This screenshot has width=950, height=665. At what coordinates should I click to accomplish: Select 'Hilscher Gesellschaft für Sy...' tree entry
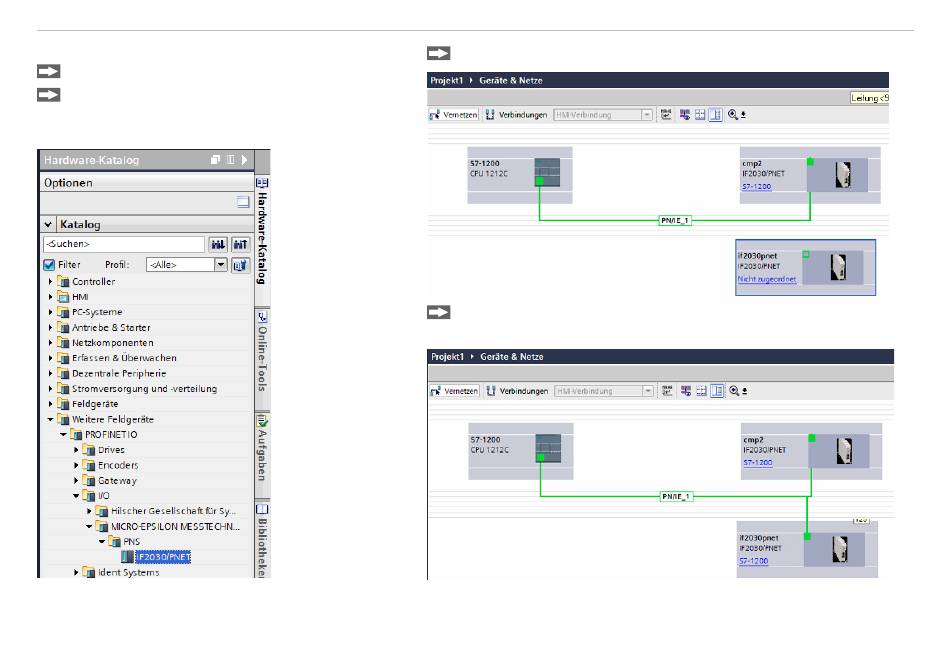click(173, 511)
